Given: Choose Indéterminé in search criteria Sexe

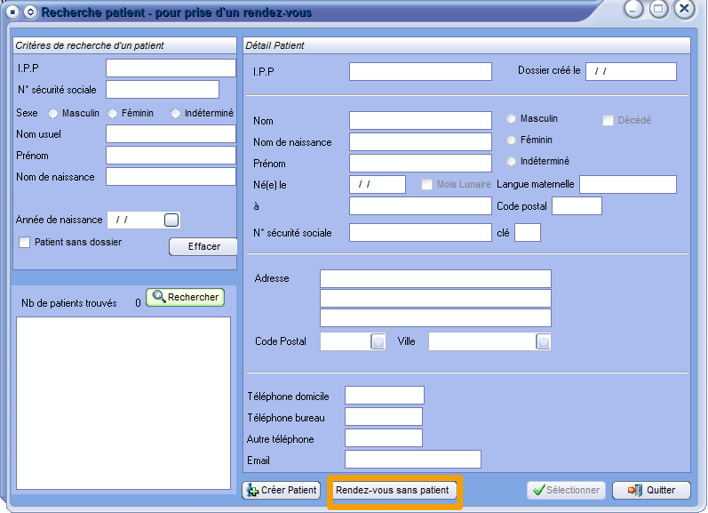Looking at the screenshot, I should [176, 113].
